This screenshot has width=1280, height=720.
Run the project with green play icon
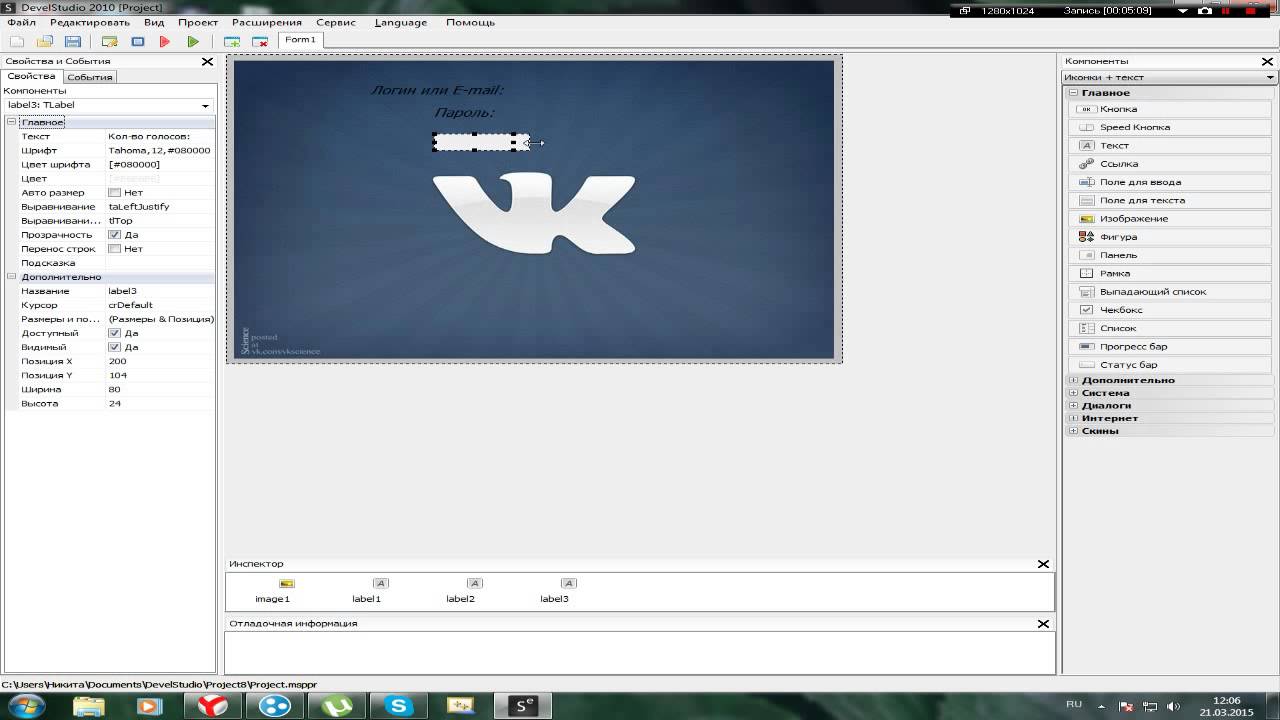click(x=193, y=41)
